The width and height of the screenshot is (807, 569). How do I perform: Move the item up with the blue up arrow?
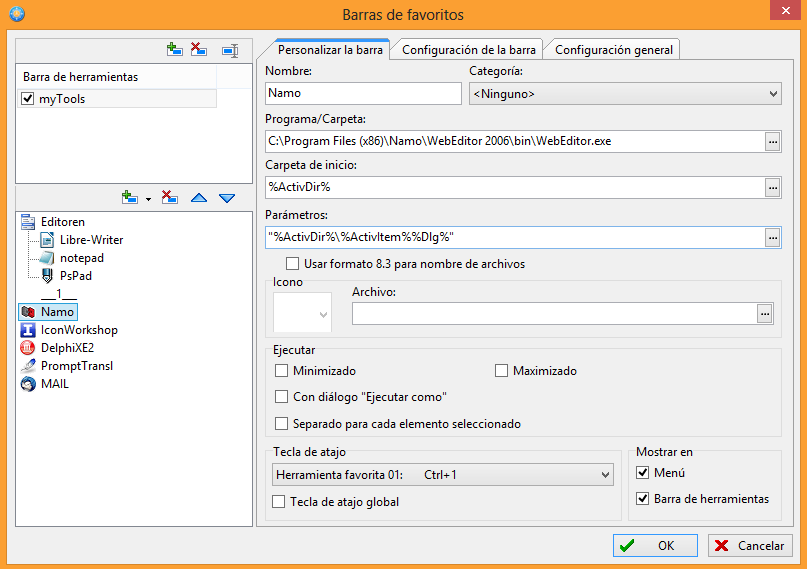199,198
